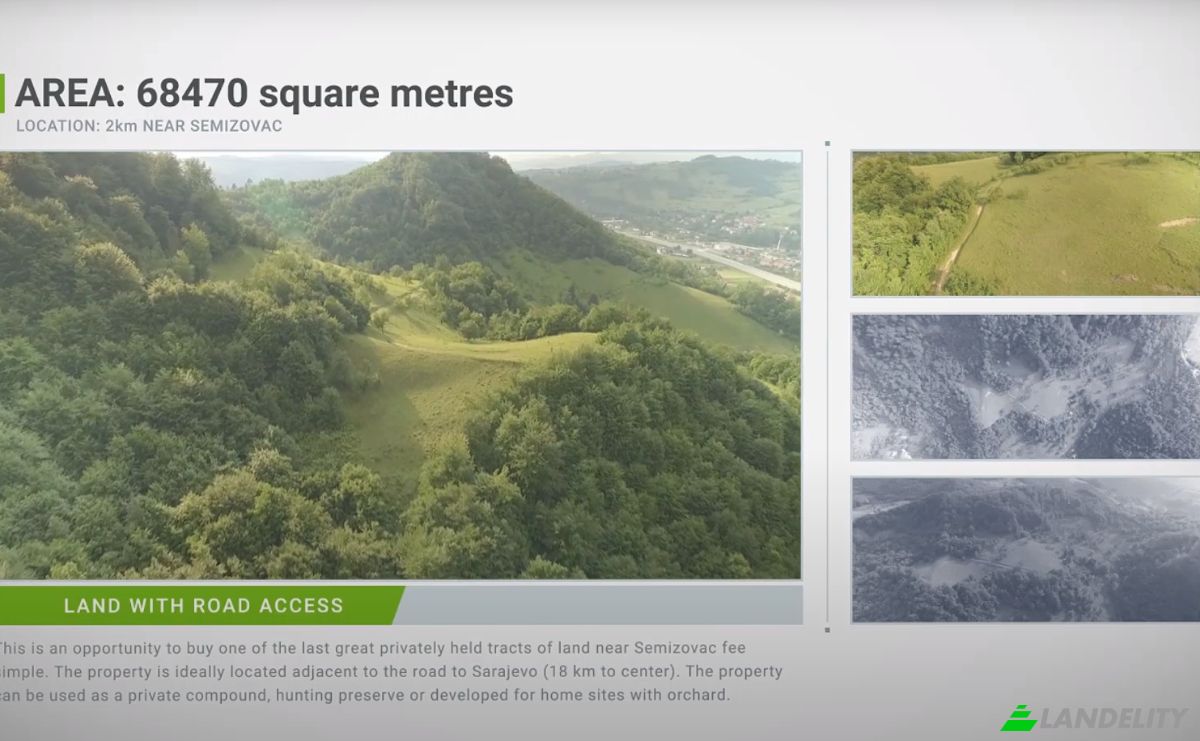Click the main aerial hillside photo
The width and height of the screenshot is (1200, 741).
(400, 365)
